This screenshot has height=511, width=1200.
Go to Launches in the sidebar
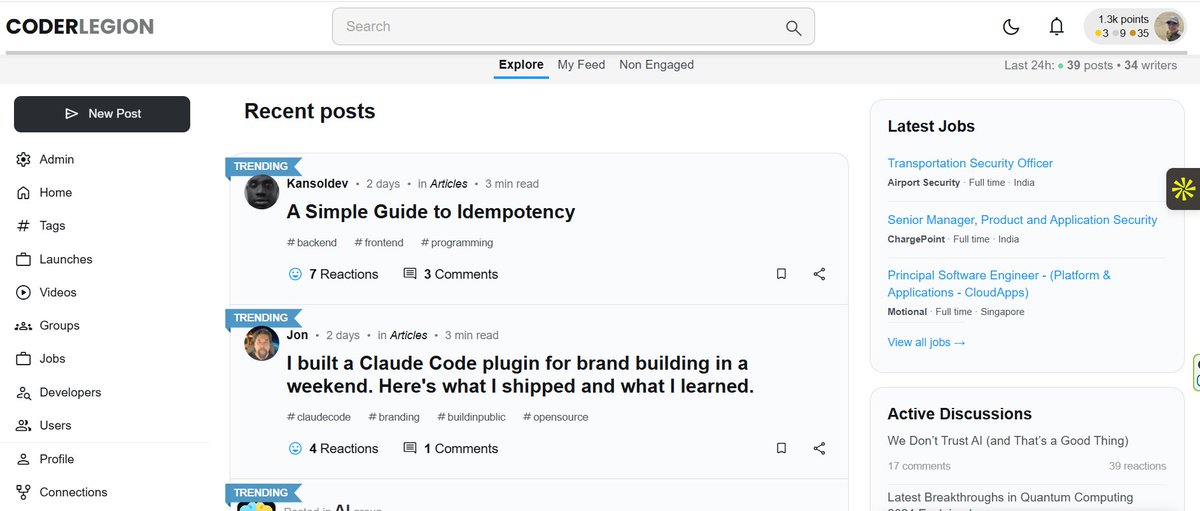click(x=66, y=259)
